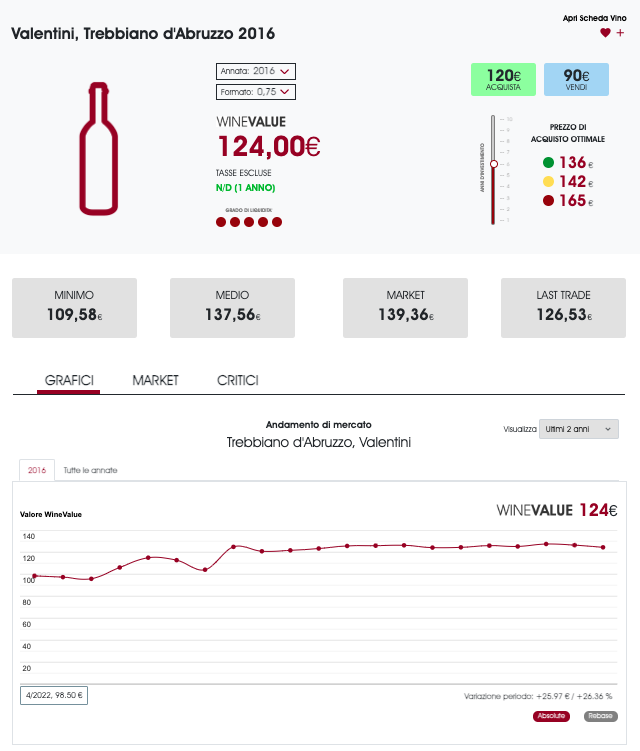This screenshot has width=640, height=751.
Task: Click the title Valentini, Trebbiano d'Abruzzo 2016
Action: [143, 34]
